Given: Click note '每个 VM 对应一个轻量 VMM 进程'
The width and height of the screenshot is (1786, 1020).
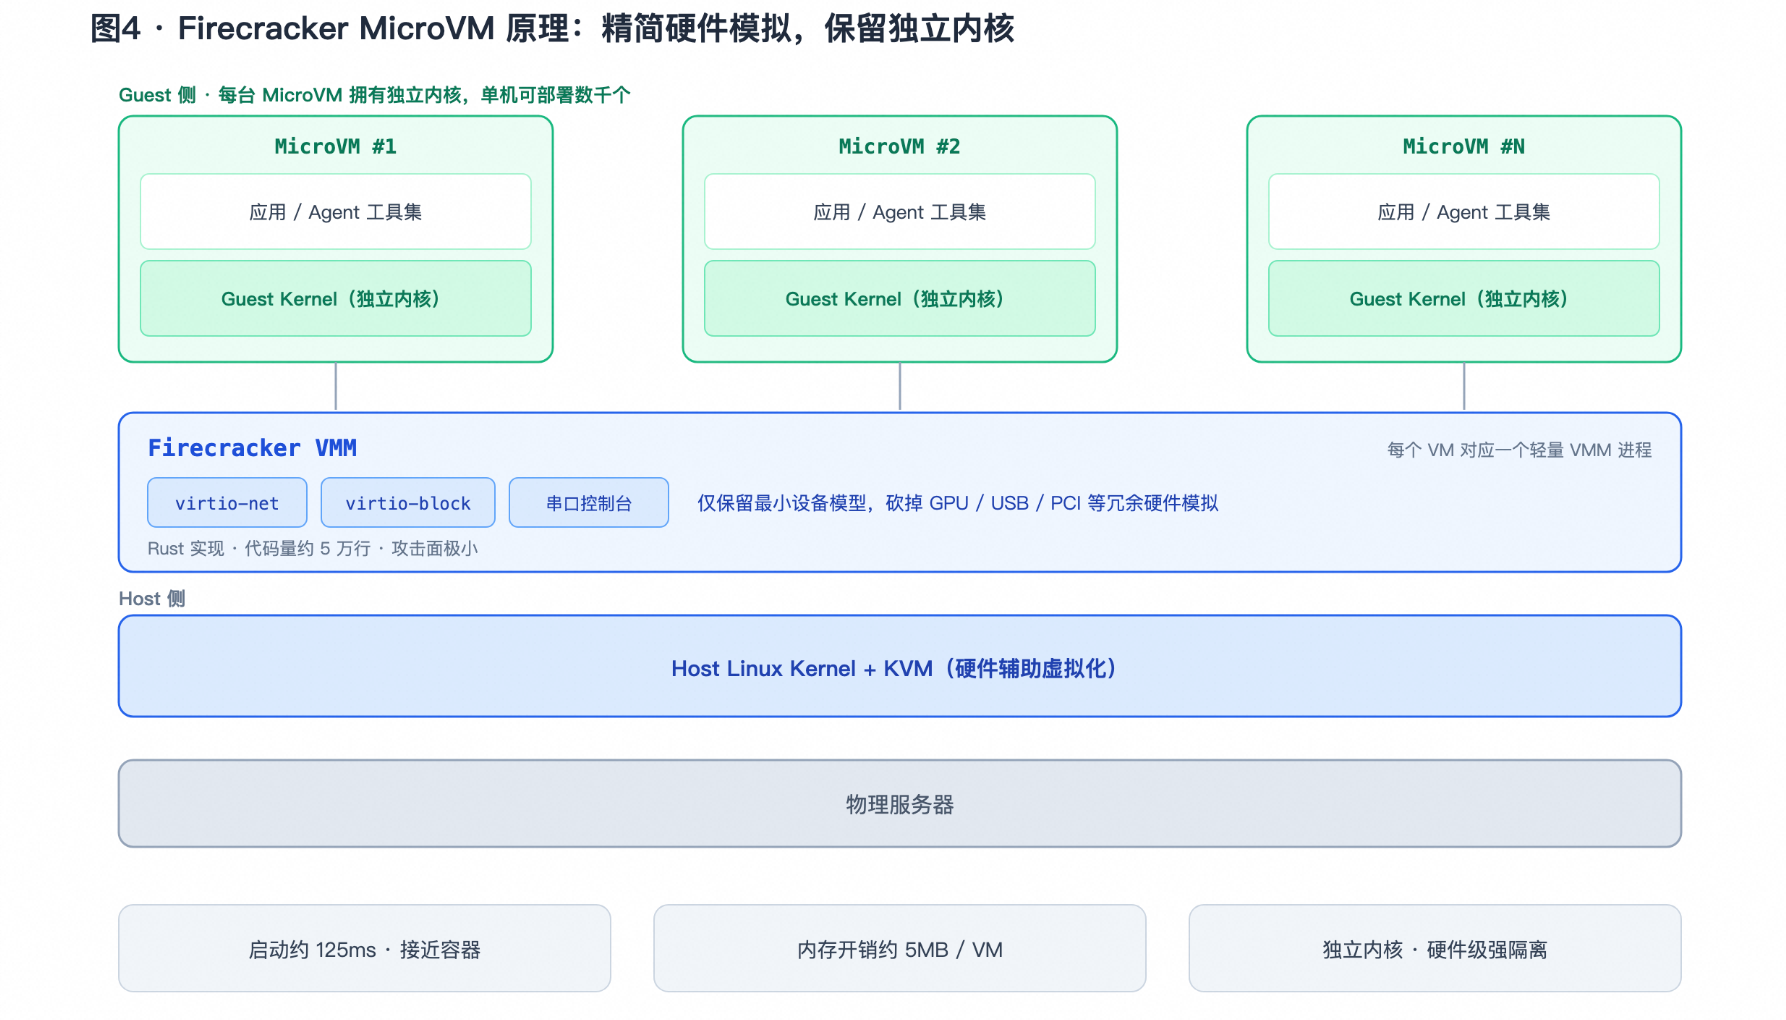Looking at the screenshot, I should coord(1519,450).
